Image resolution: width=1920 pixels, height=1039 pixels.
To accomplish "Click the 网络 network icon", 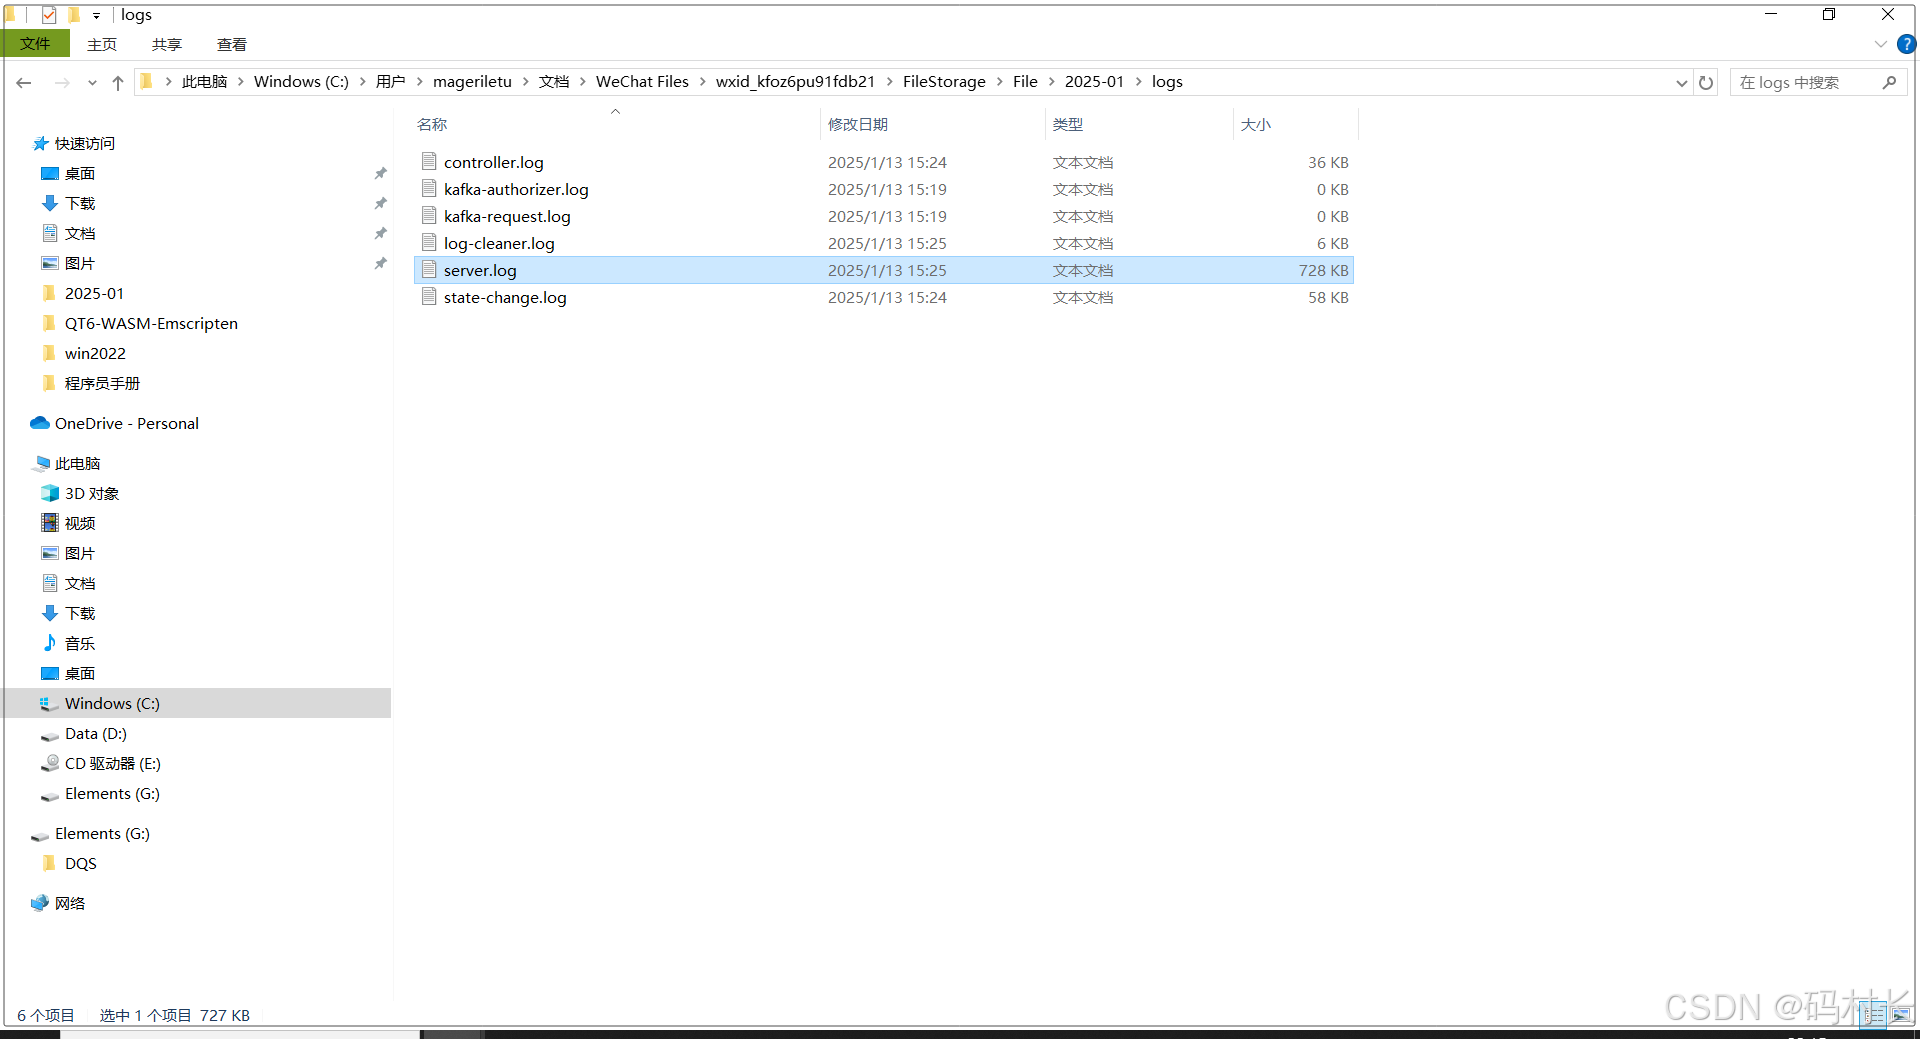I will (39, 903).
